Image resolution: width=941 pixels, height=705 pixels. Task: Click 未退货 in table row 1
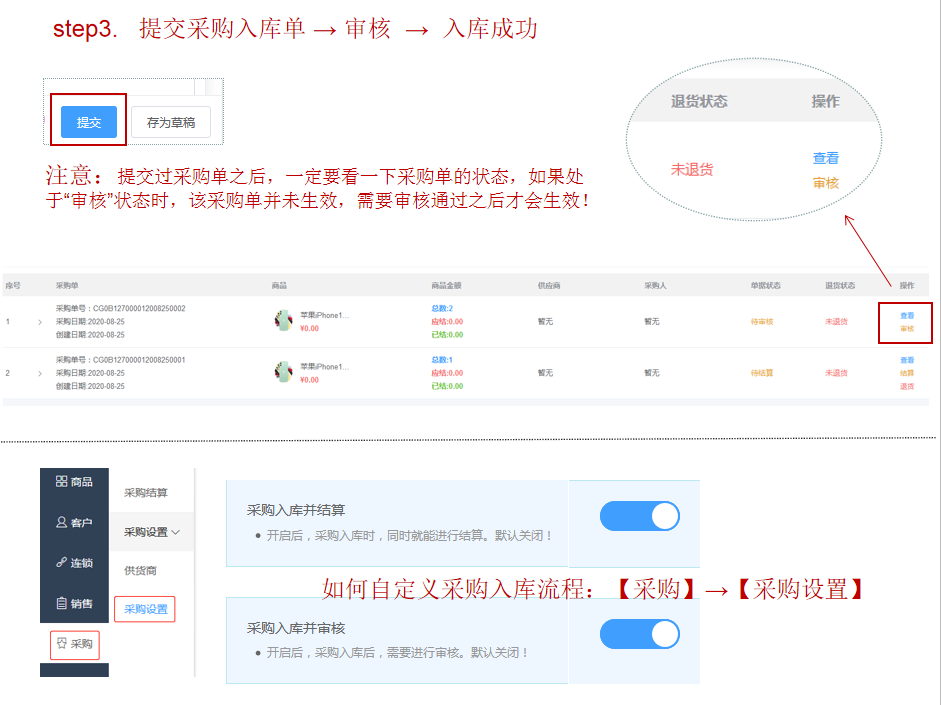coord(836,322)
